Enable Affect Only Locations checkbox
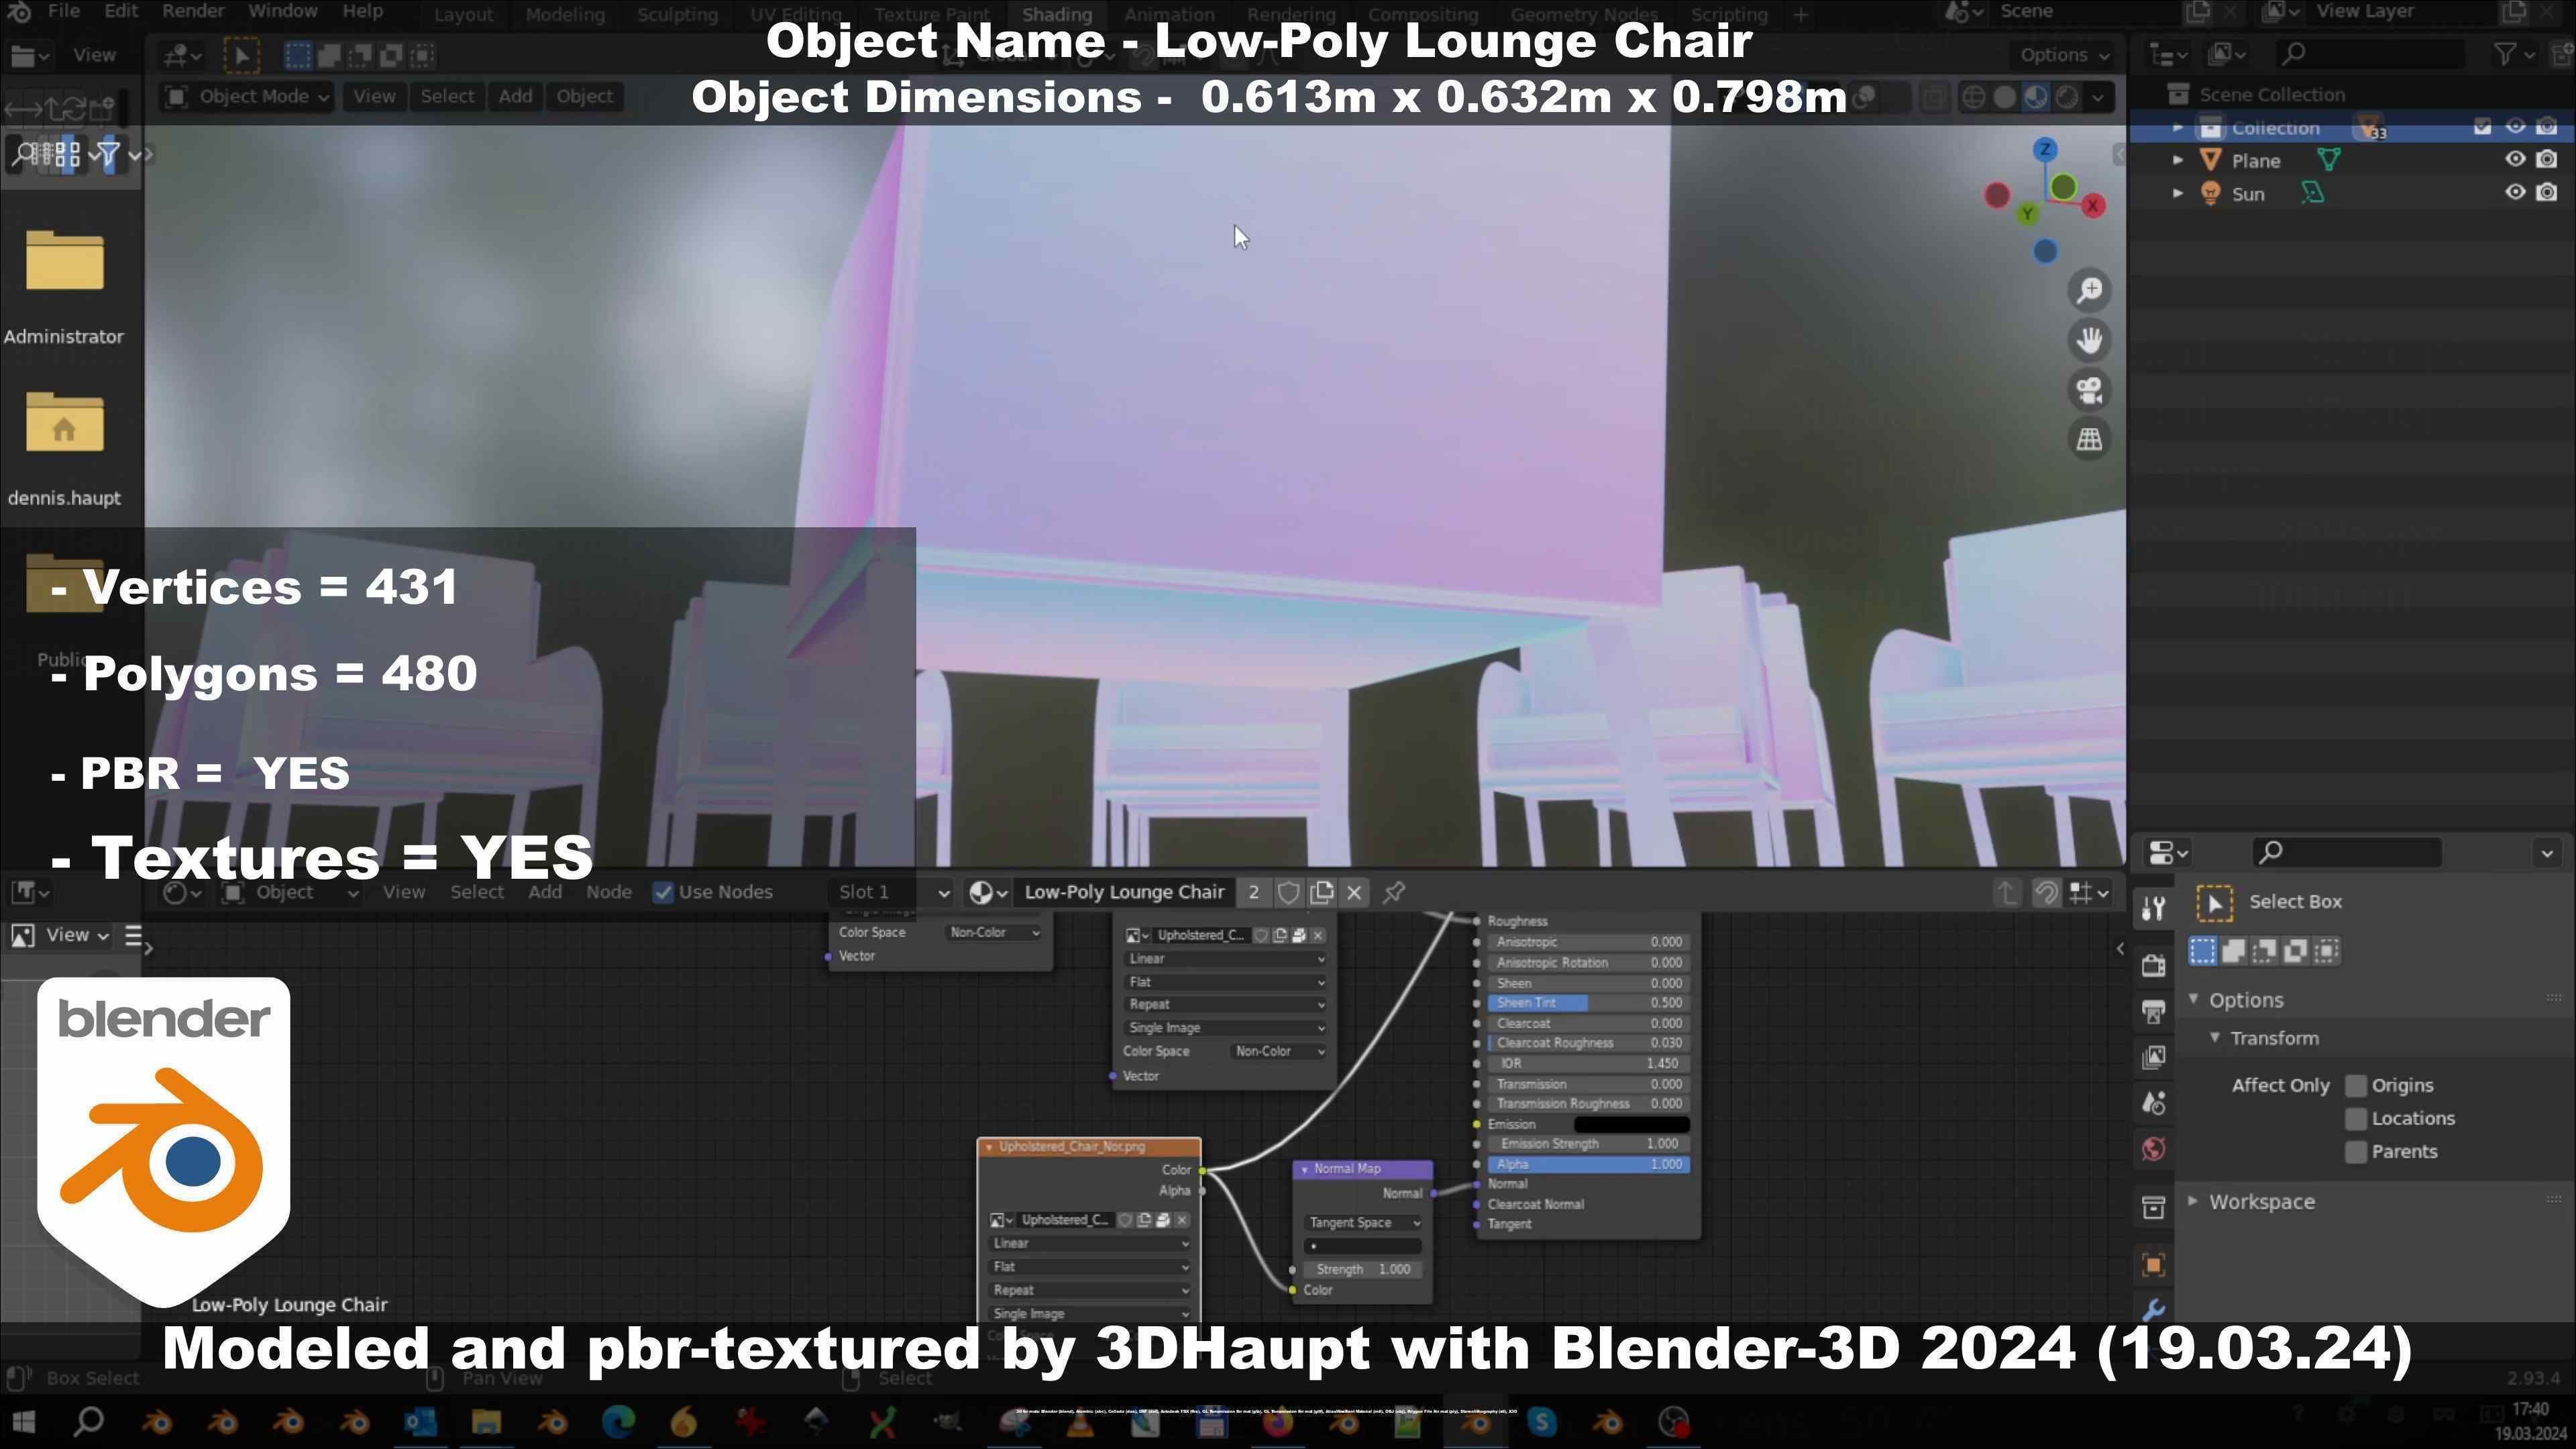 click(2356, 1119)
